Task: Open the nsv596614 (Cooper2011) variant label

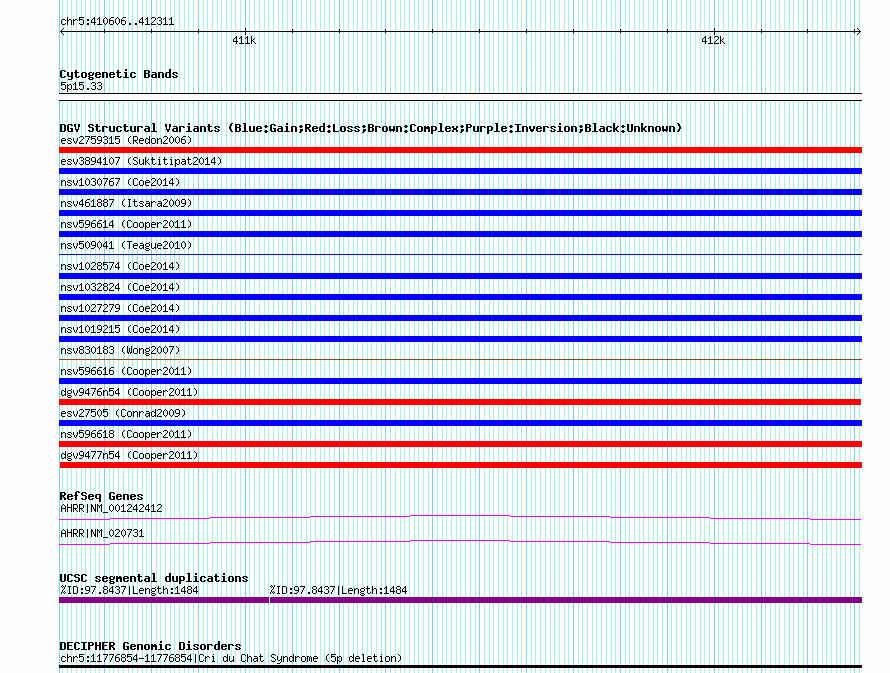Action: pos(126,224)
